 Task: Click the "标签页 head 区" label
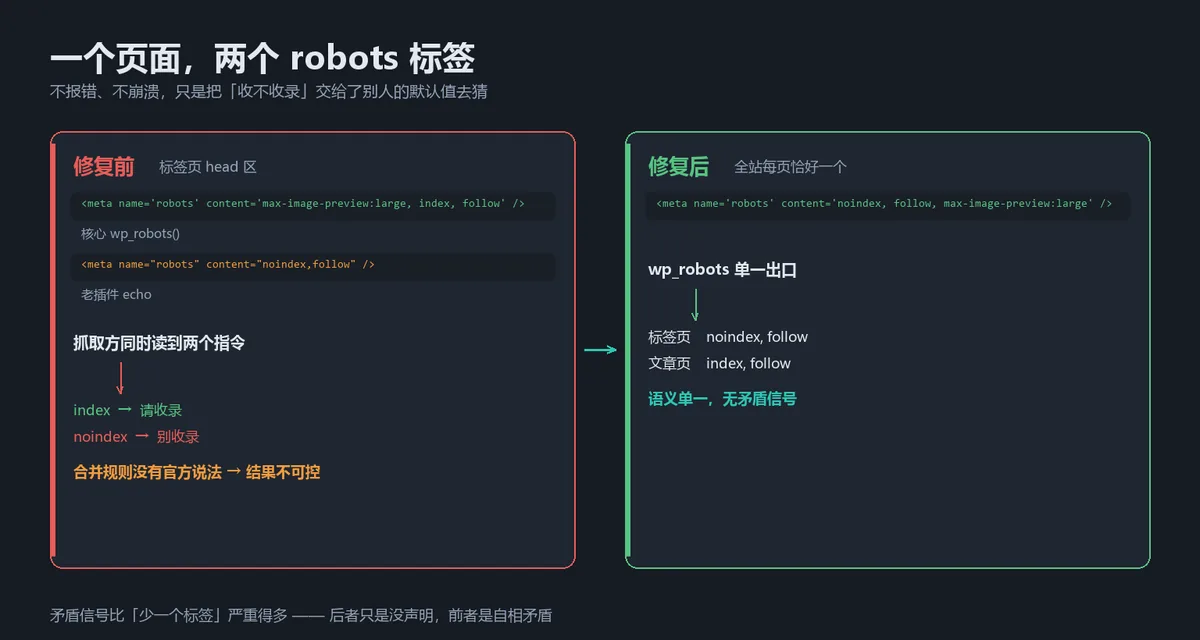point(208,167)
